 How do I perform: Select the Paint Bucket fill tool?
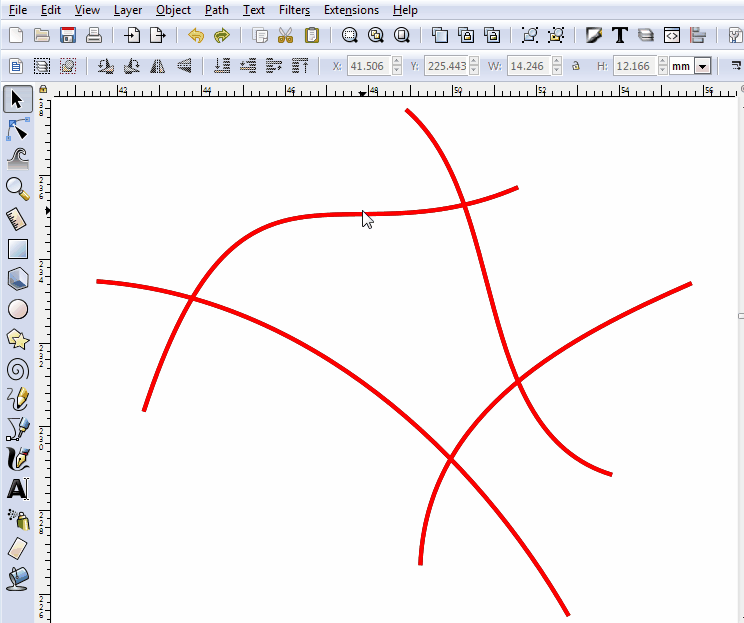18,579
